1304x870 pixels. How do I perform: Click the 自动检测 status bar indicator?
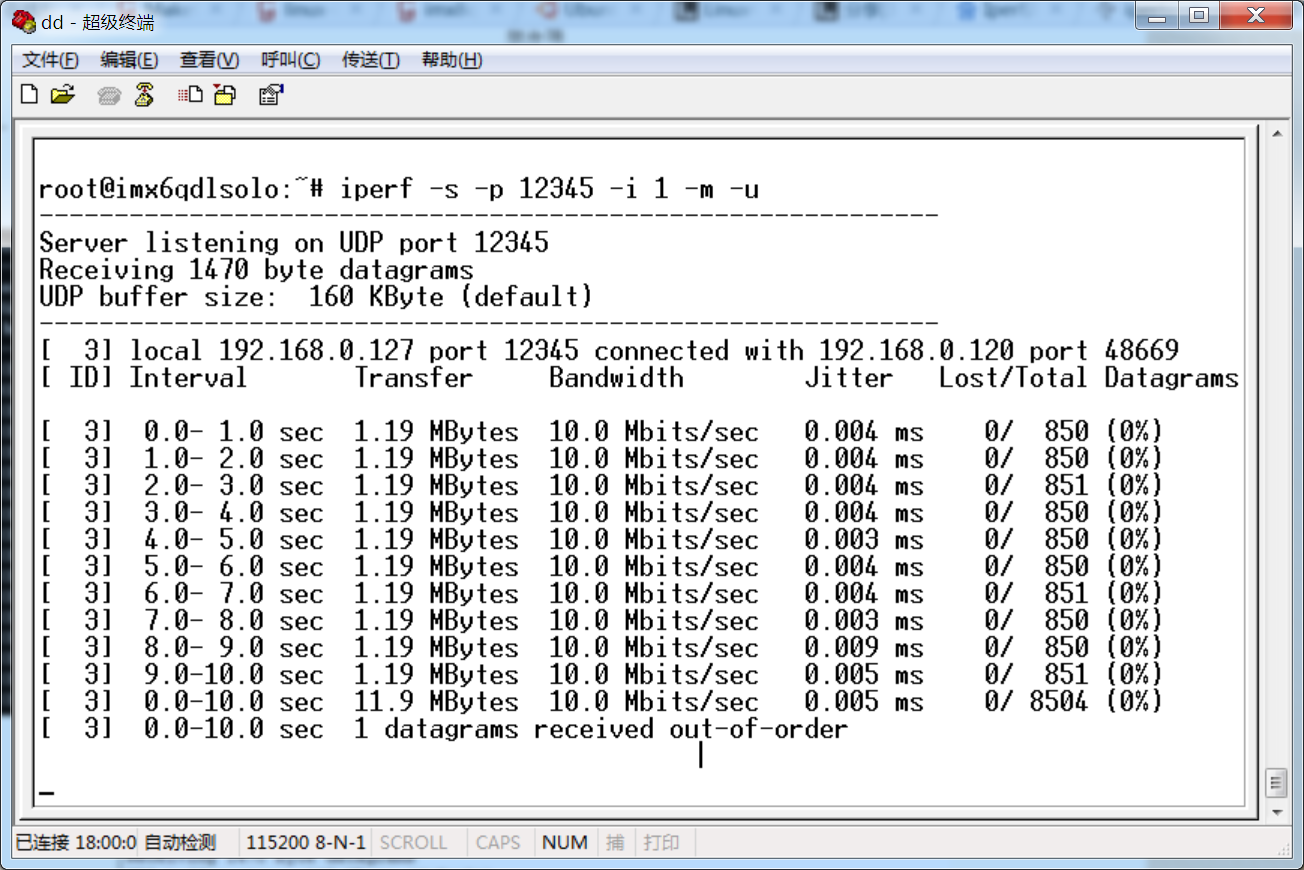(x=179, y=842)
